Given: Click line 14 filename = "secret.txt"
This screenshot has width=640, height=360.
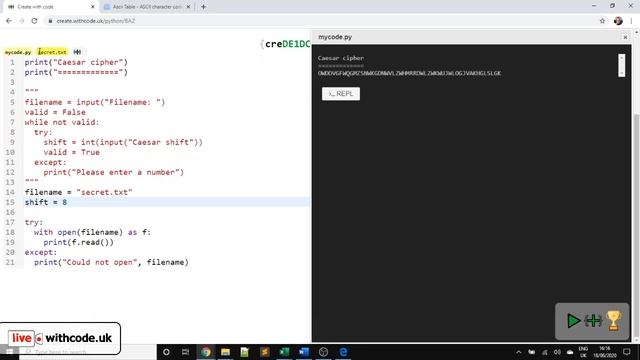Looking at the screenshot, I should click(78, 192).
